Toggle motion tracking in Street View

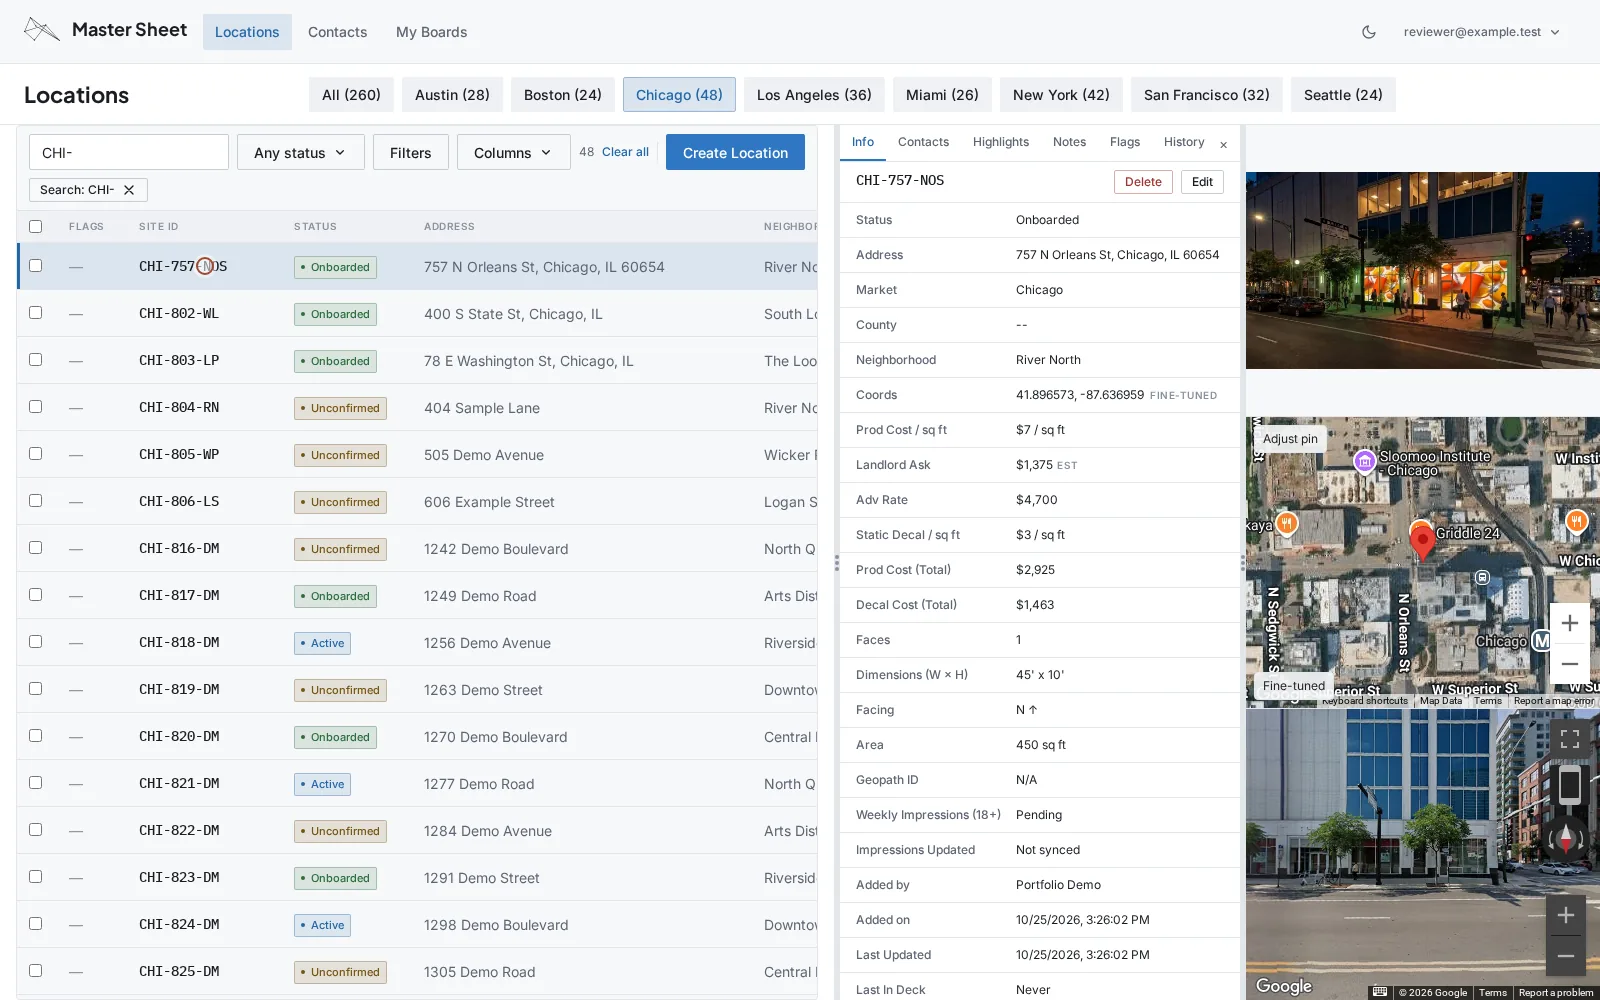click(1570, 786)
